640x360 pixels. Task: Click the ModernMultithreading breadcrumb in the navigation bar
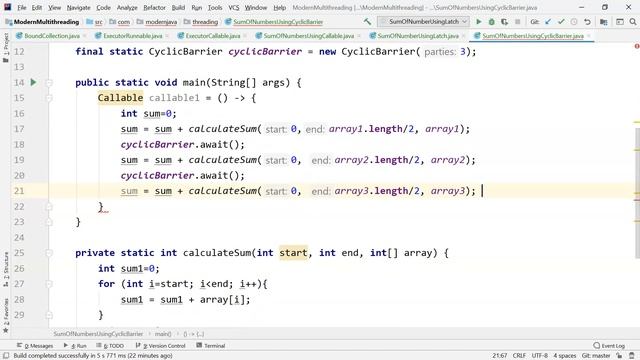42,22
